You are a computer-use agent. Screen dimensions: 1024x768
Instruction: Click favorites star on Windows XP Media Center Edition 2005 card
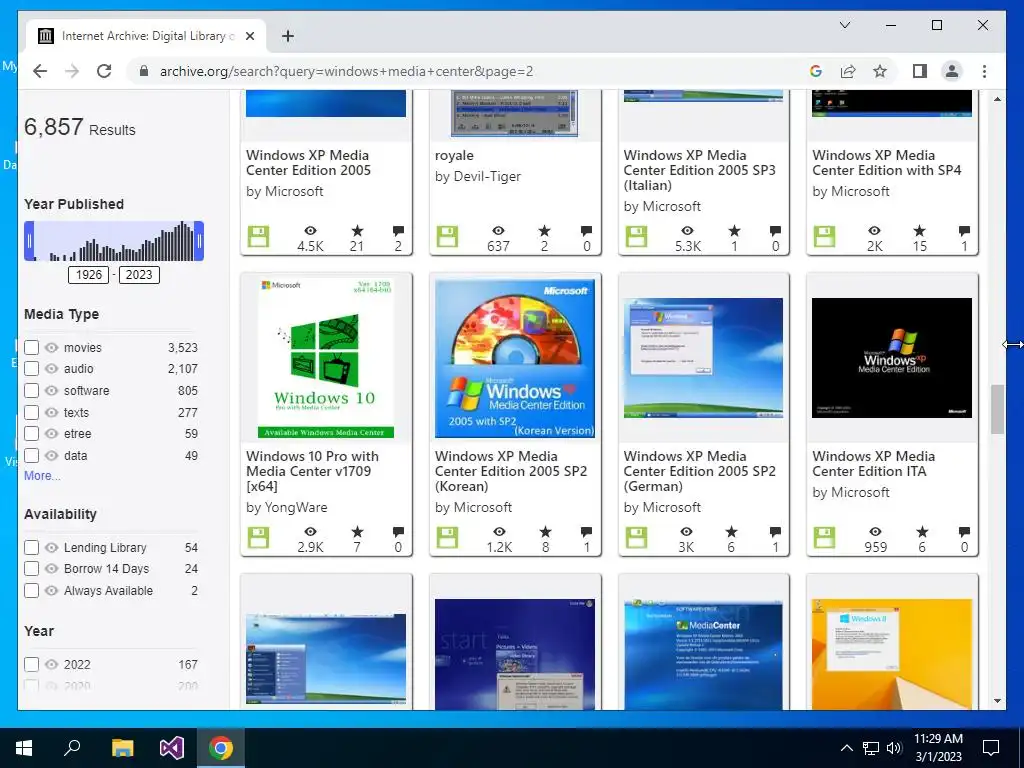(357, 231)
